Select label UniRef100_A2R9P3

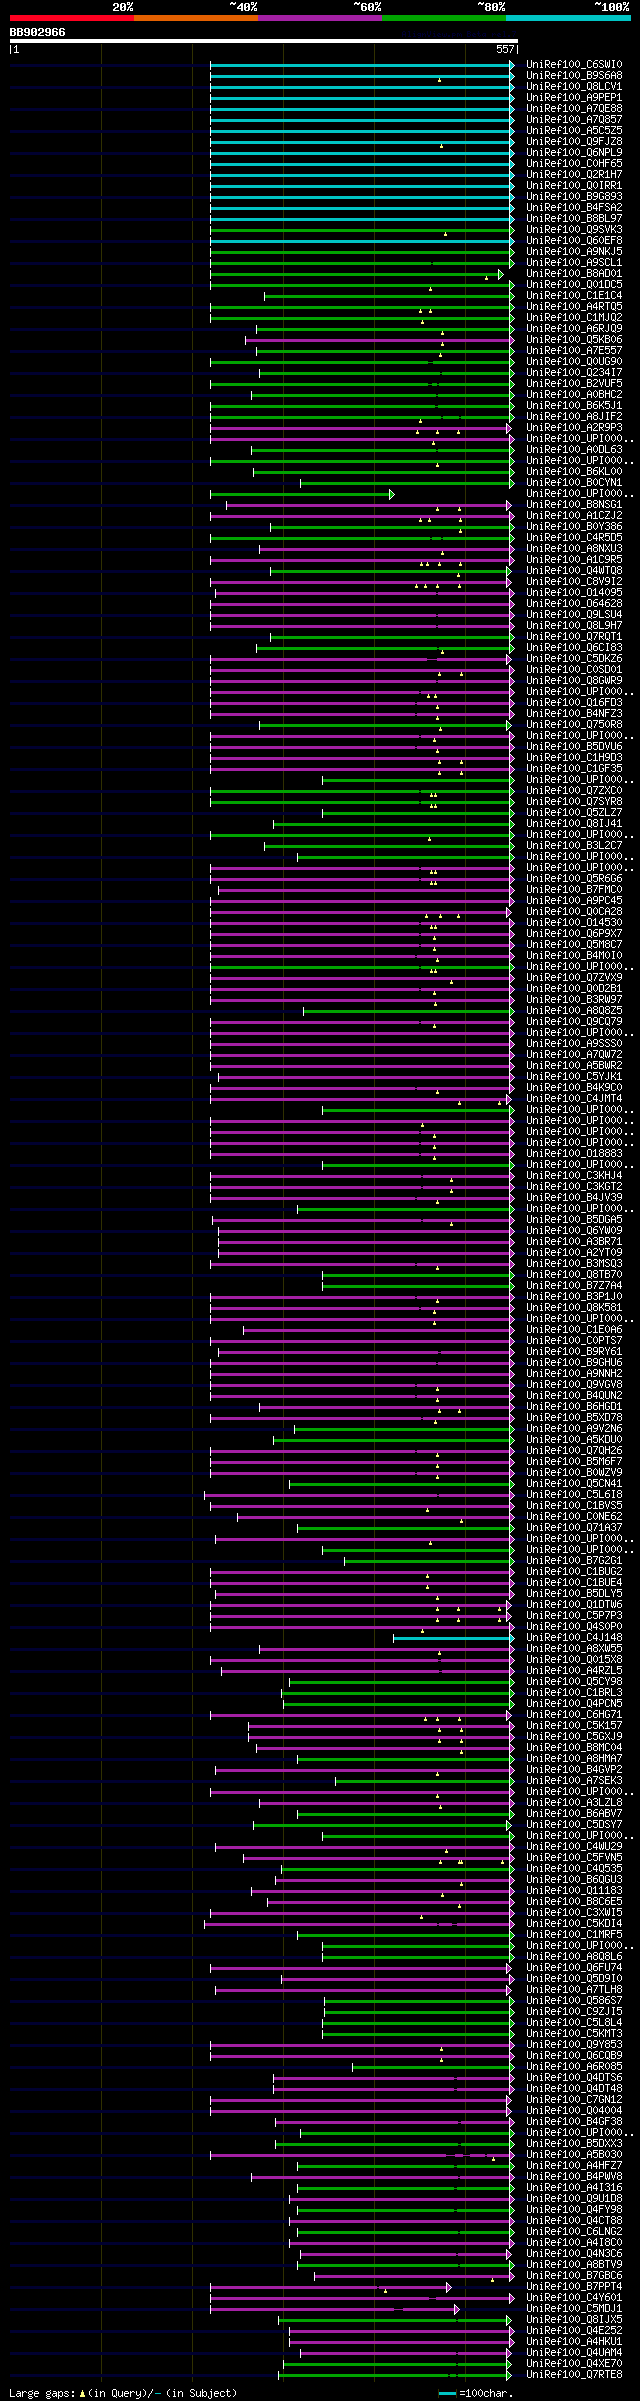(574, 428)
